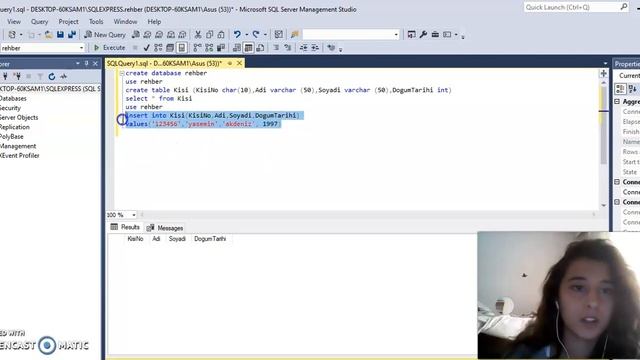Image resolution: width=640 pixels, height=360 pixels.
Task: Collapse the query outline at create database
Action: point(122,73)
